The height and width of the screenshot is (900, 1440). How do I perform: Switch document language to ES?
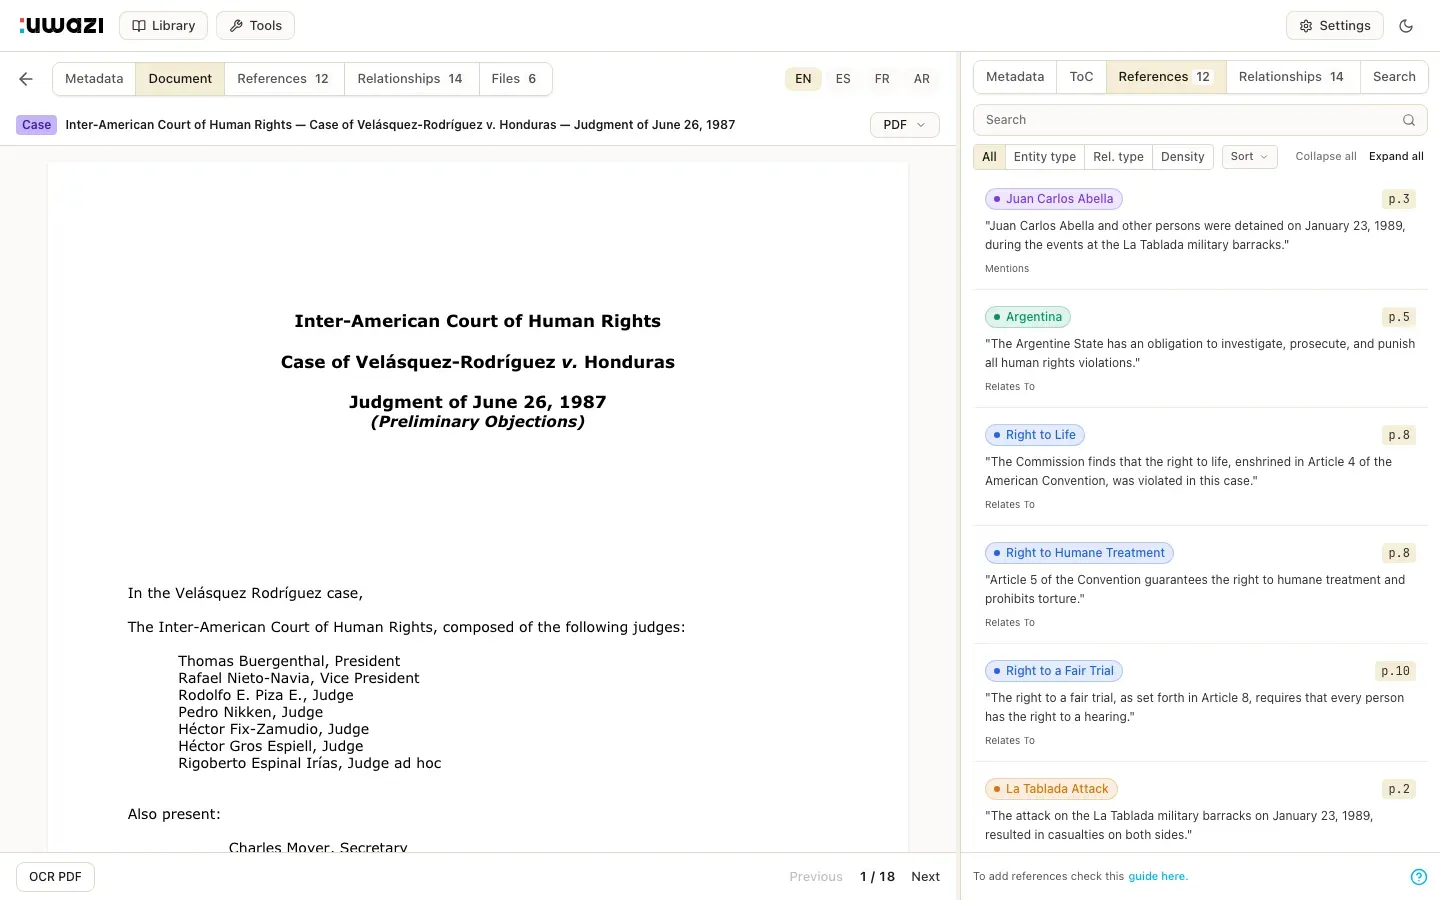[x=842, y=78]
